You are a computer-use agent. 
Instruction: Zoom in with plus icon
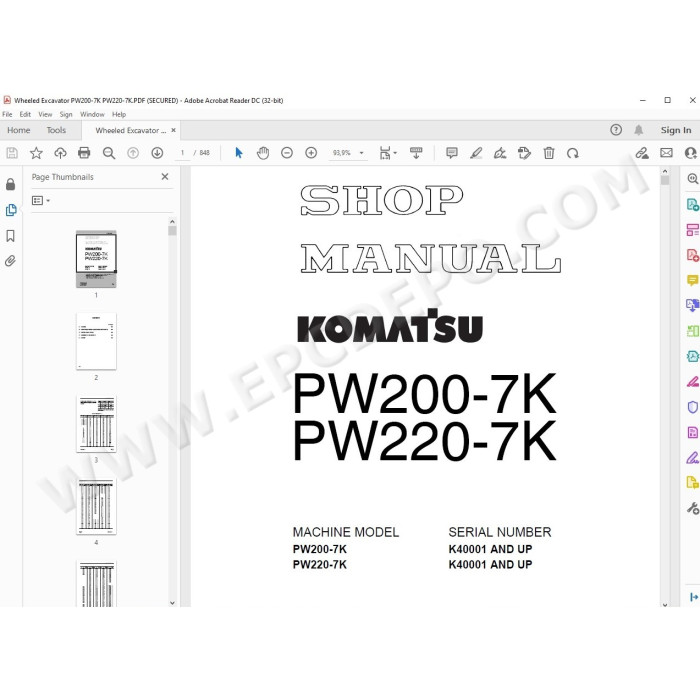click(311, 153)
